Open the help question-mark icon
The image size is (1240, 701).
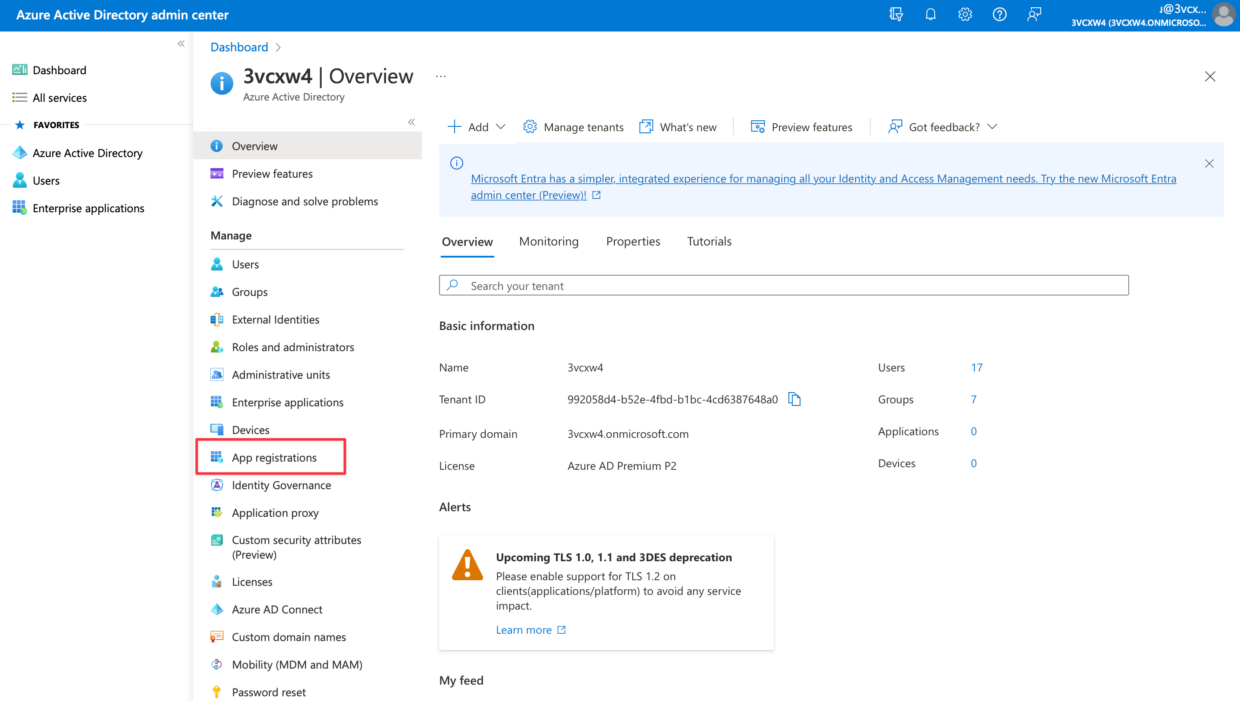tap(999, 14)
